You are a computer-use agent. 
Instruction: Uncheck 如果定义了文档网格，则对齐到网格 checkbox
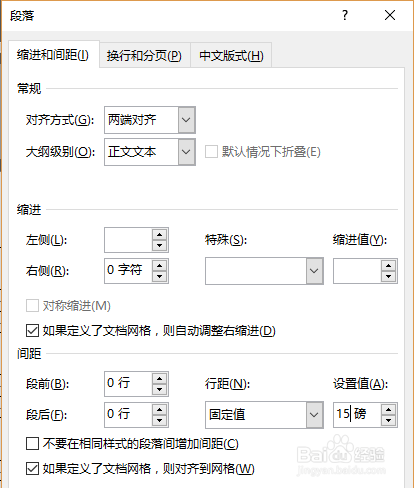[x=32, y=469]
